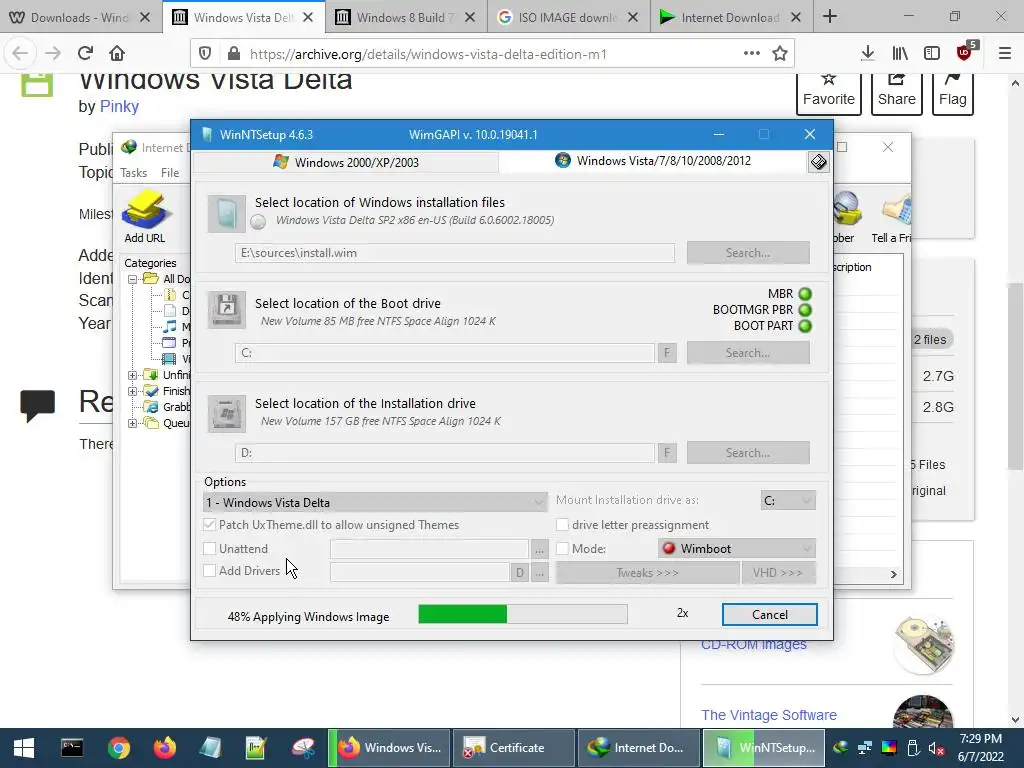This screenshot has height=768, width=1024.
Task: Click Search button for Boot drive
Action: [x=748, y=353]
